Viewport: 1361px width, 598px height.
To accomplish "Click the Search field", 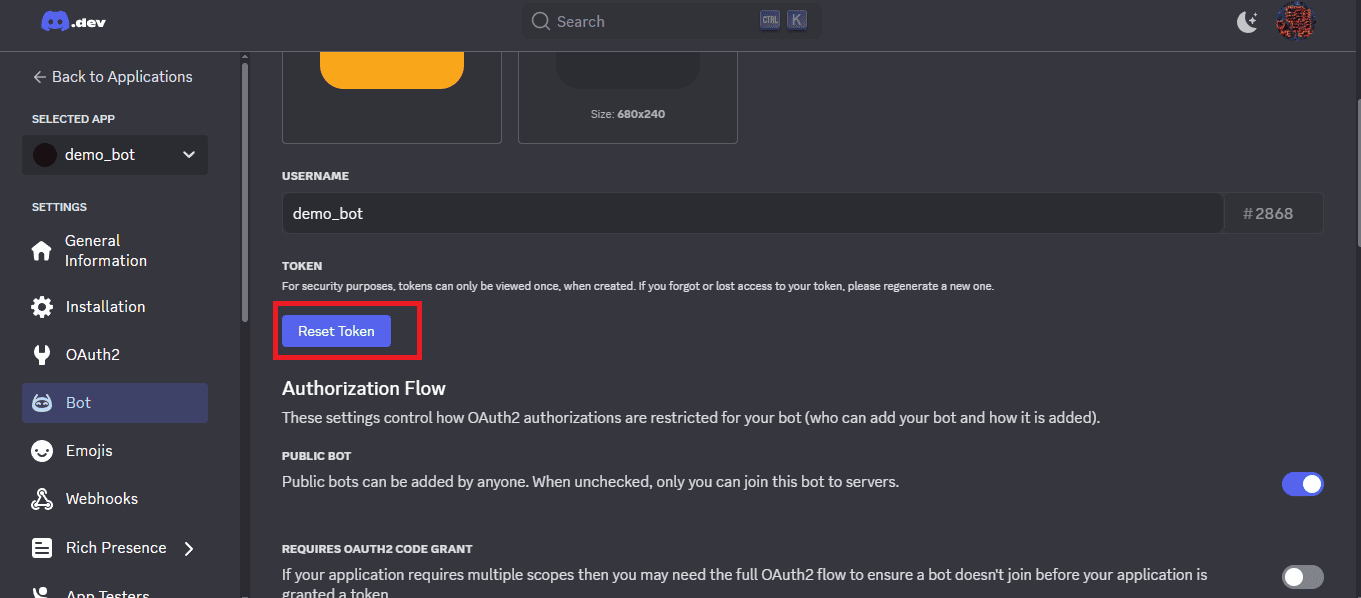I will tap(671, 21).
